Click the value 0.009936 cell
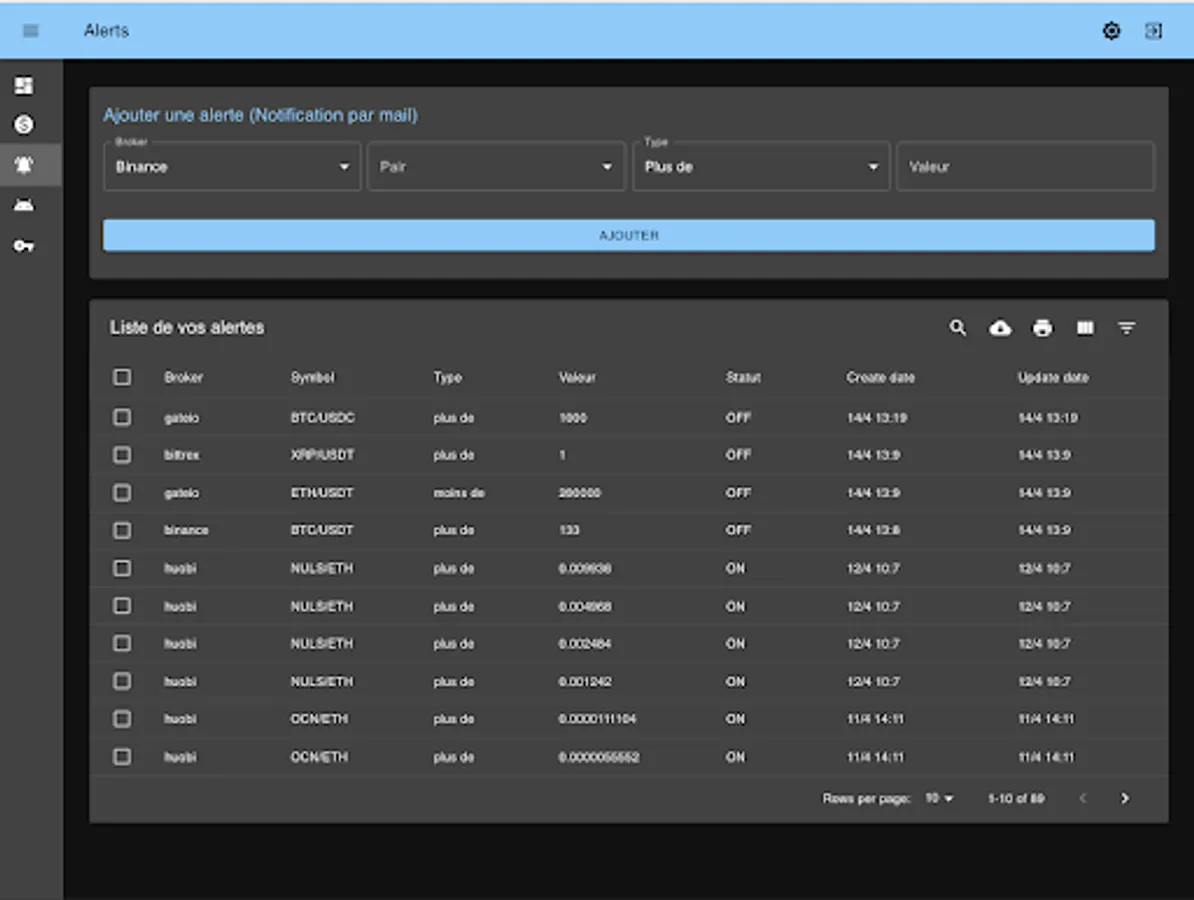1194x900 pixels. coord(585,568)
